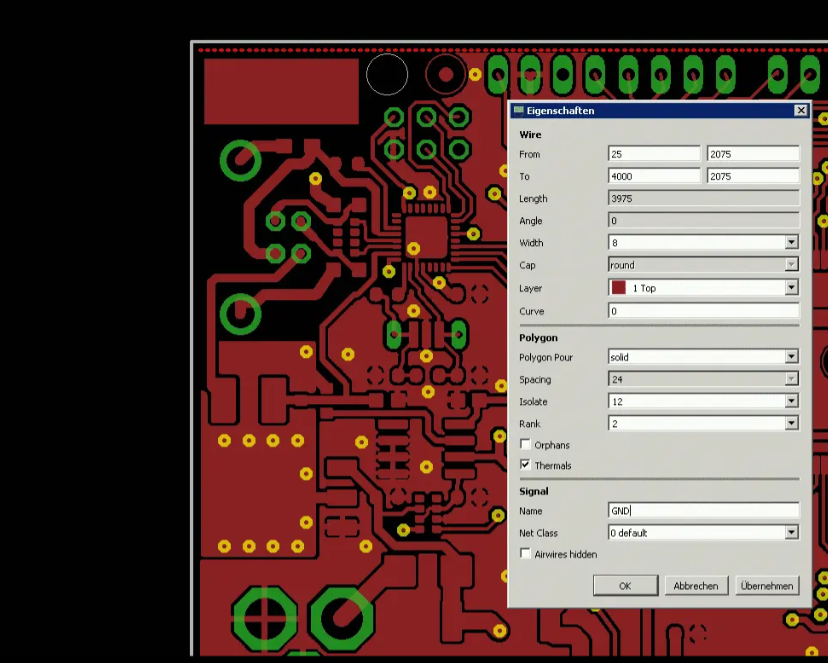Select the large red rectangular copper pad
The image size is (828, 663).
pyautogui.click(x=281, y=91)
